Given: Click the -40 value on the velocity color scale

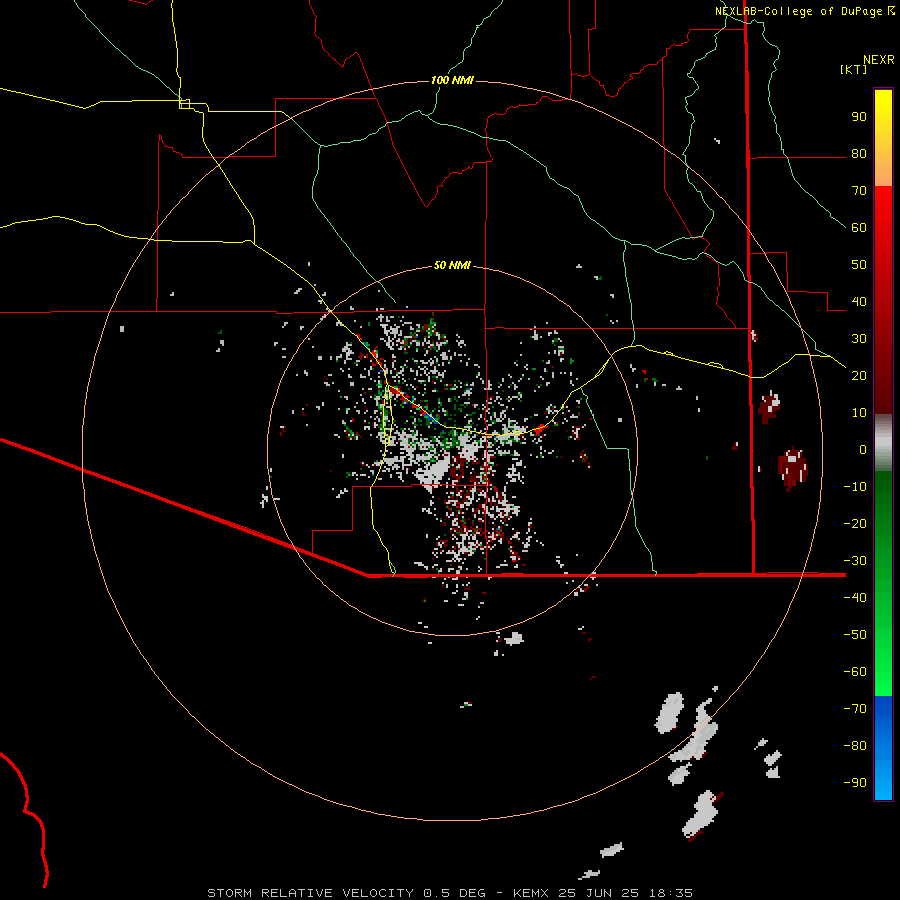Looking at the screenshot, I should [x=855, y=598].
